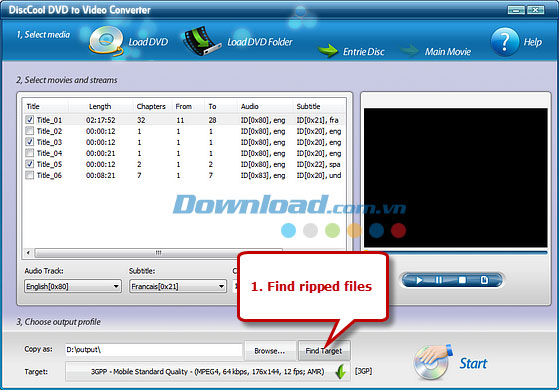
Task: Open Help via the question mark icon
Action: click(505, 42)
